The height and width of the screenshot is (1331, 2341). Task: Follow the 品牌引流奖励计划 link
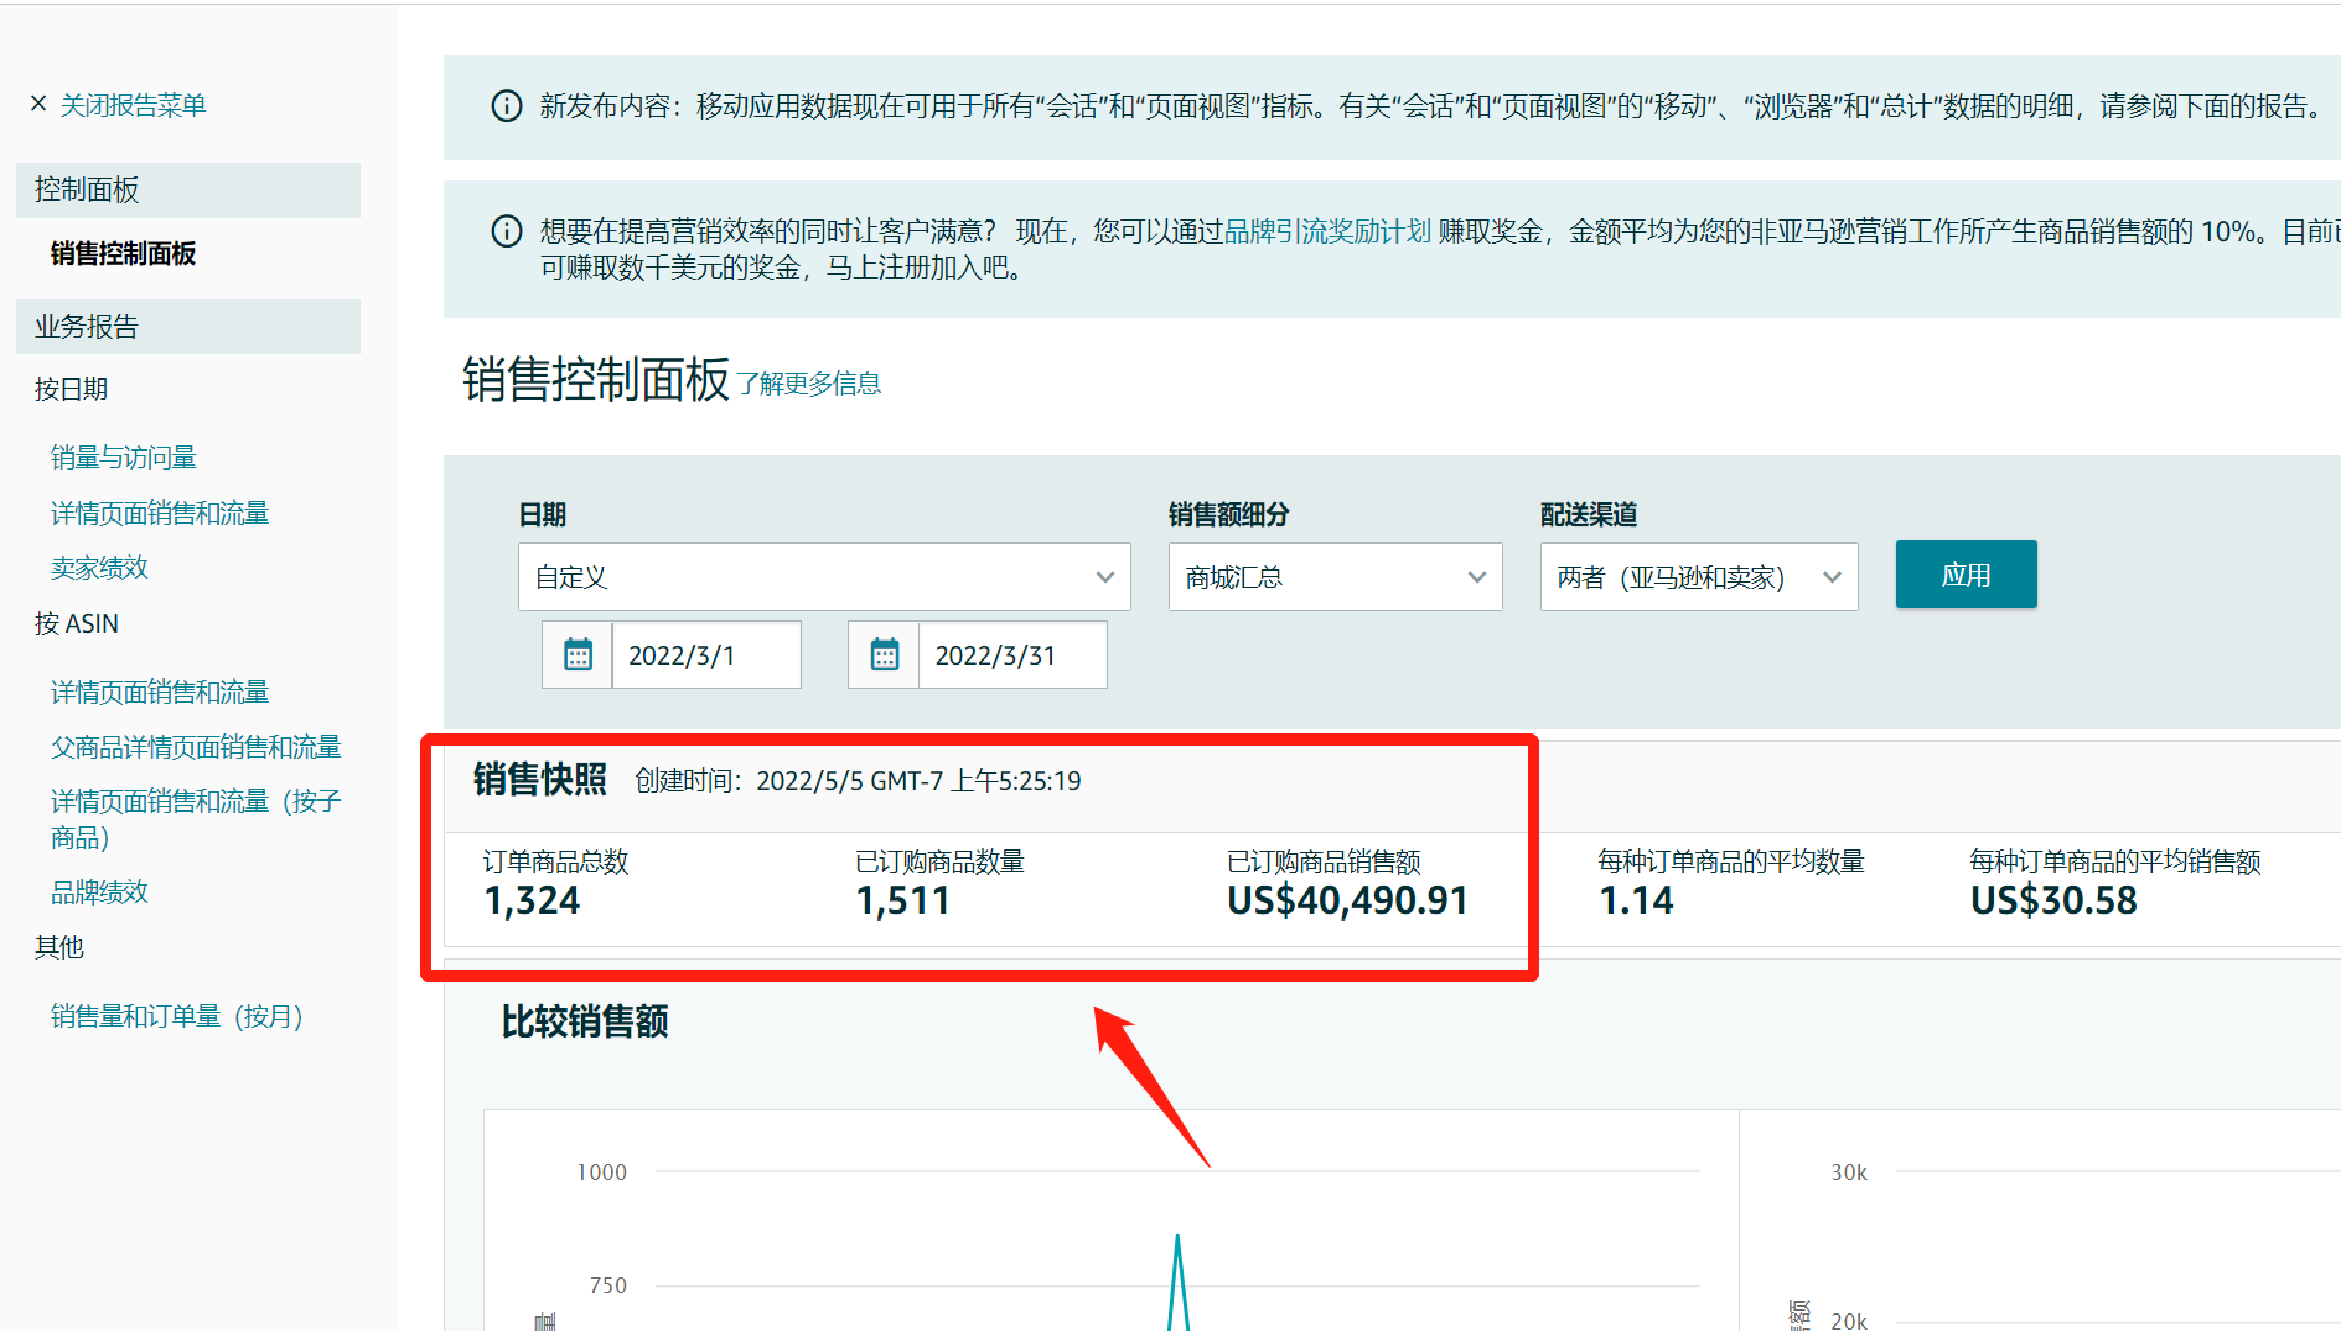click(1328, 232)
